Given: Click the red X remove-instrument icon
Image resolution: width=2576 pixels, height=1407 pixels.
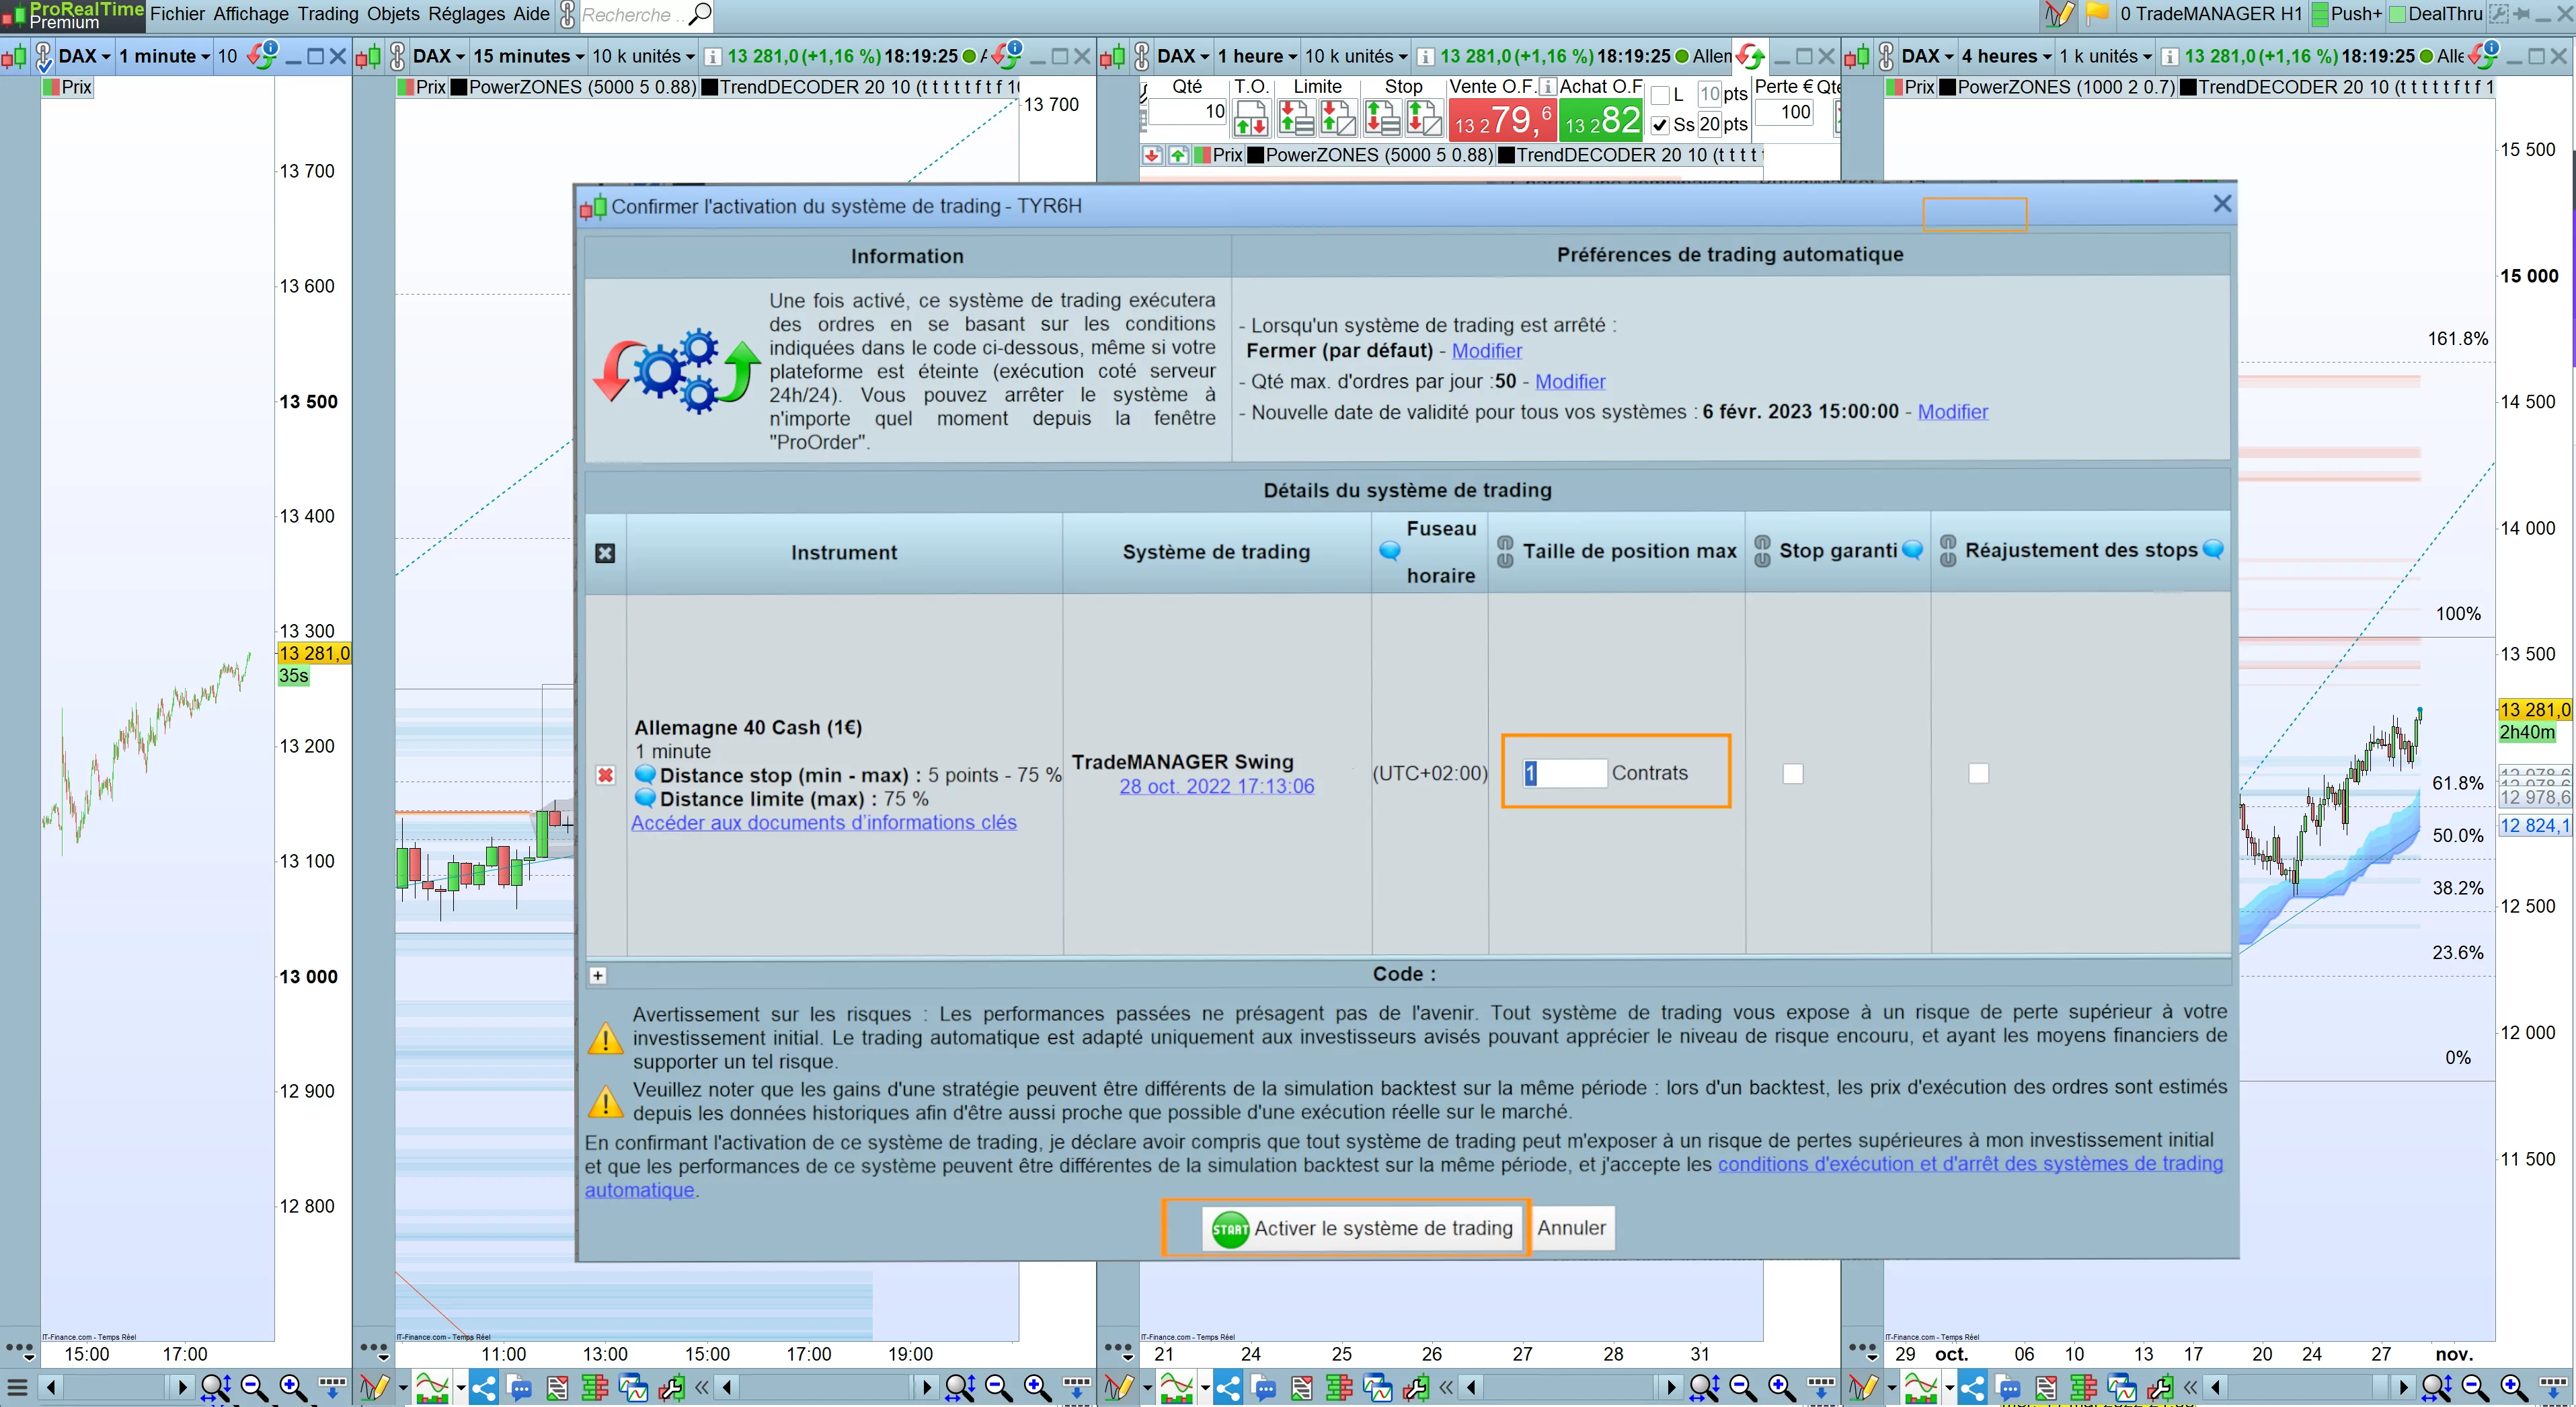Looking at the screenshot, I should pyautogui.click(x=605, y=775).
